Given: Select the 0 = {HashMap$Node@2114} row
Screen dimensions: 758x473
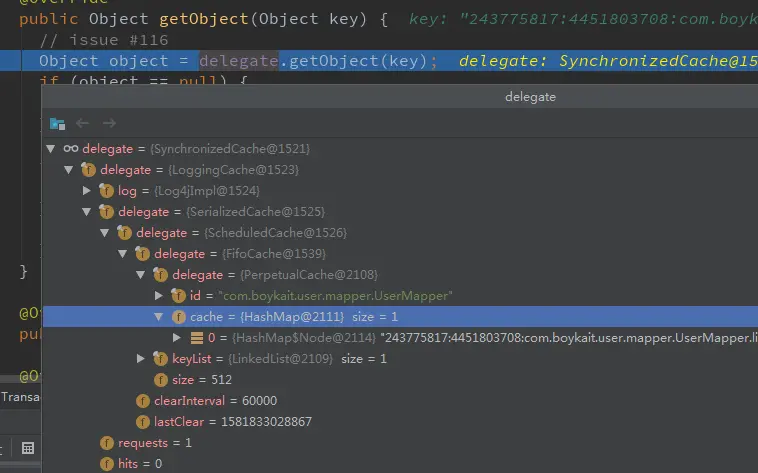Looking at the screenshot, I should point(400,338).
